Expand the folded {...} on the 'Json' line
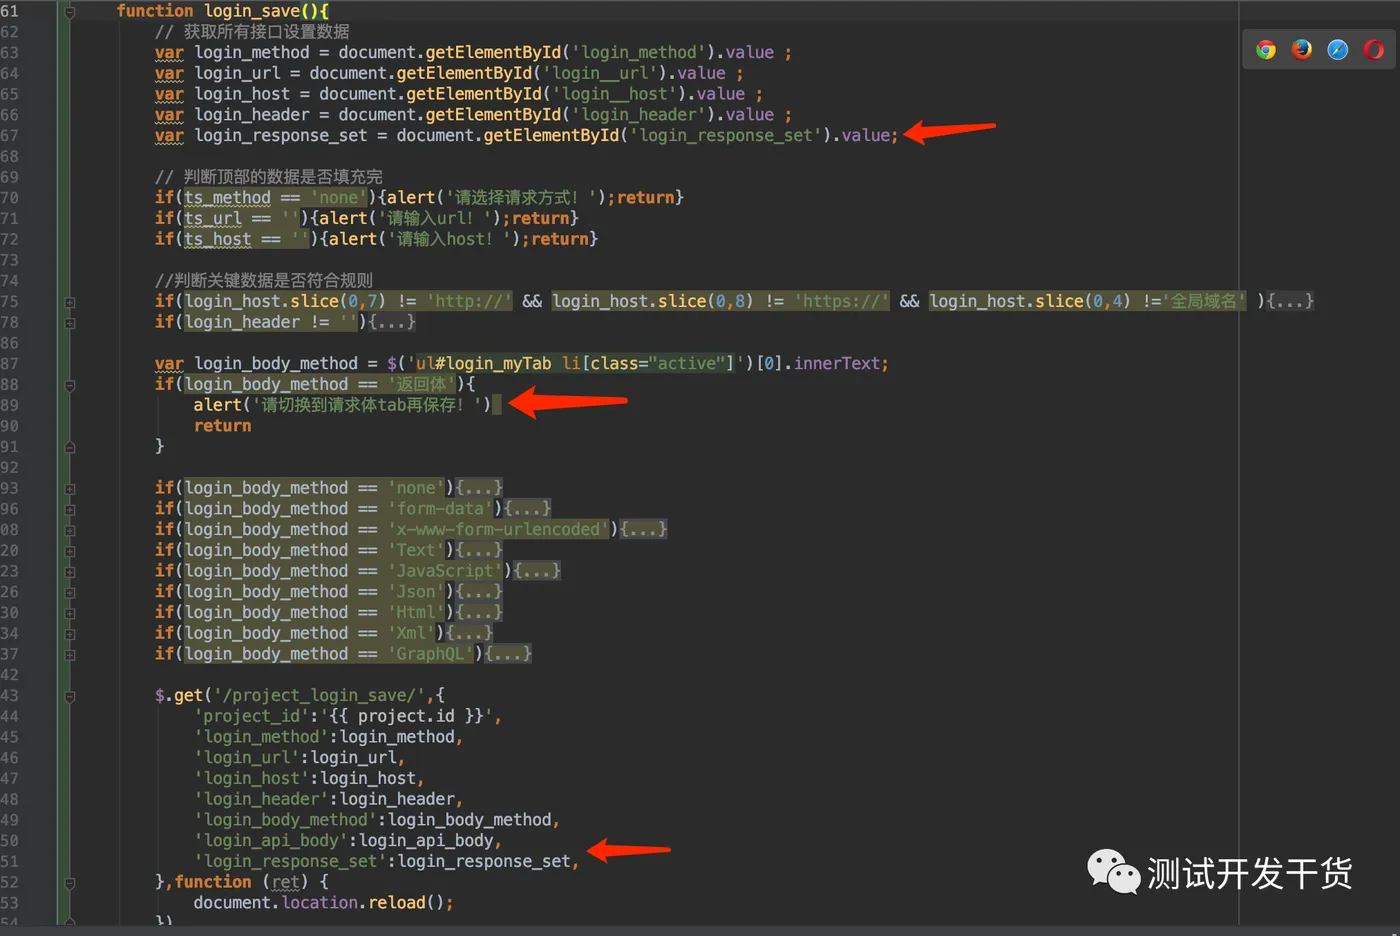Viewport: 1400px width, 936px height. [x=478, y=592]
